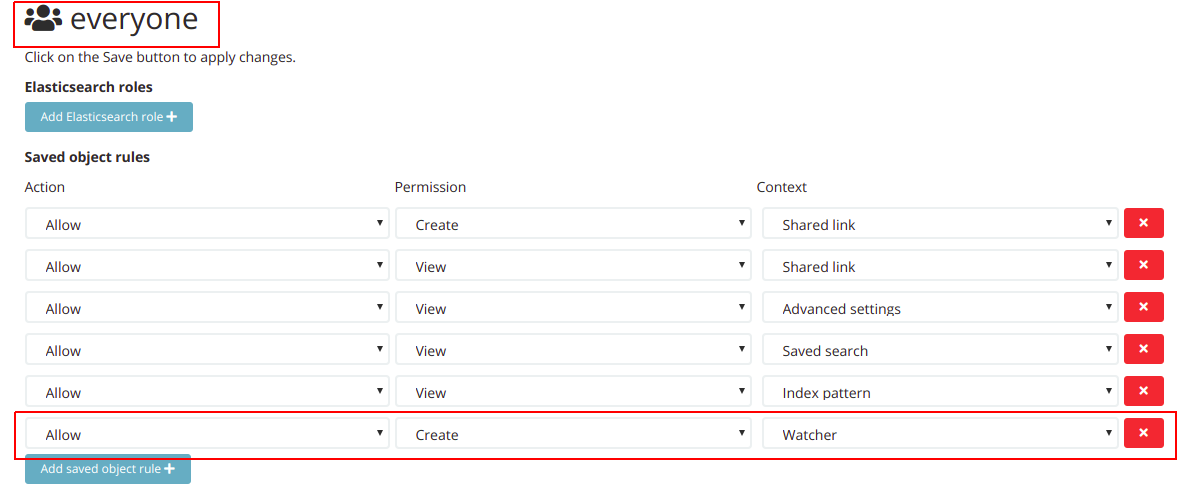Open Permission dropdown for Watcher rule

click(x=573, y=434)
